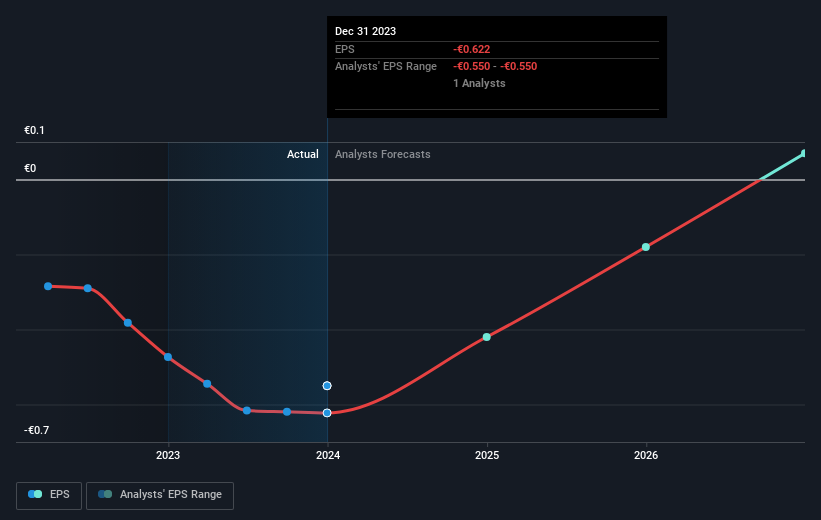821x520 pixels.
Task: Click the 1 Analysts text in the tooltip
Action: [x=479, y=83]
